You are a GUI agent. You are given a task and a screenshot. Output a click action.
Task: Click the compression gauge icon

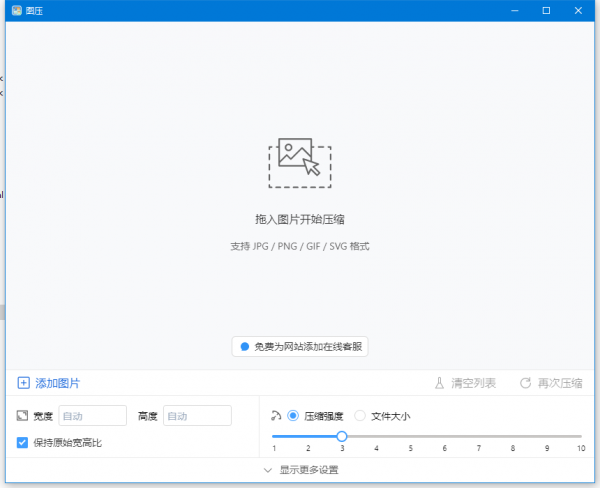click(x=276, y=416)
